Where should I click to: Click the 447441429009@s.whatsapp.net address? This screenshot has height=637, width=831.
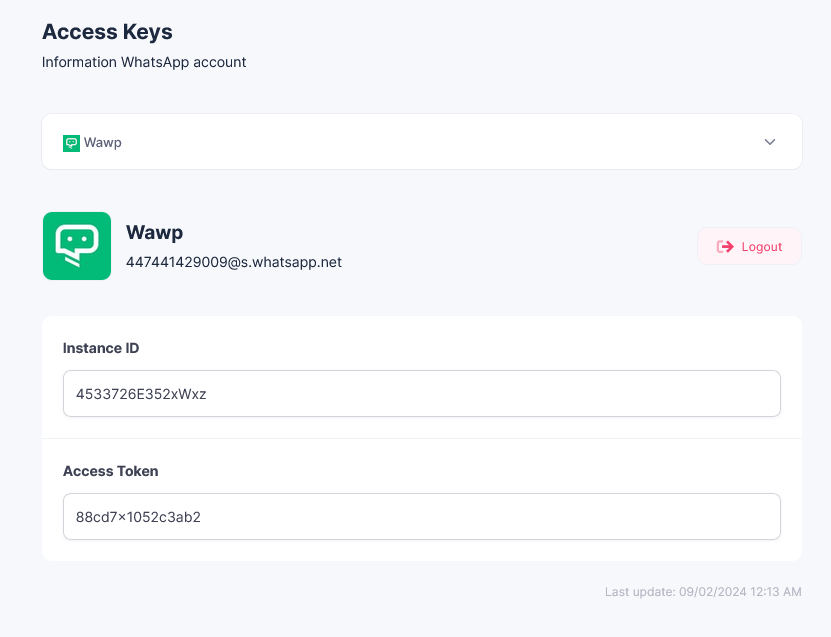pyautogui.click(x=234, y=262)
